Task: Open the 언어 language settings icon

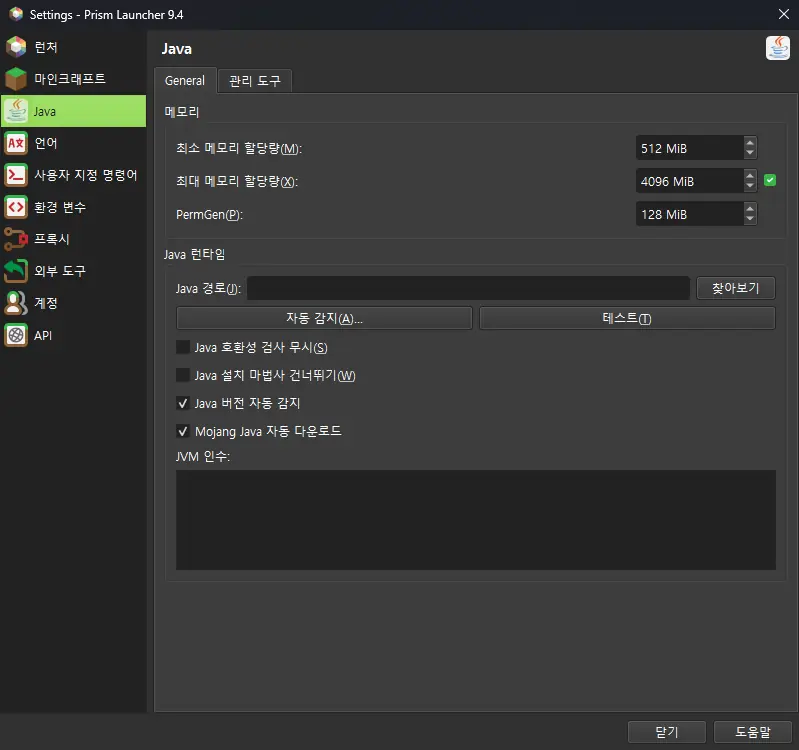Action: tap(16, 143)
